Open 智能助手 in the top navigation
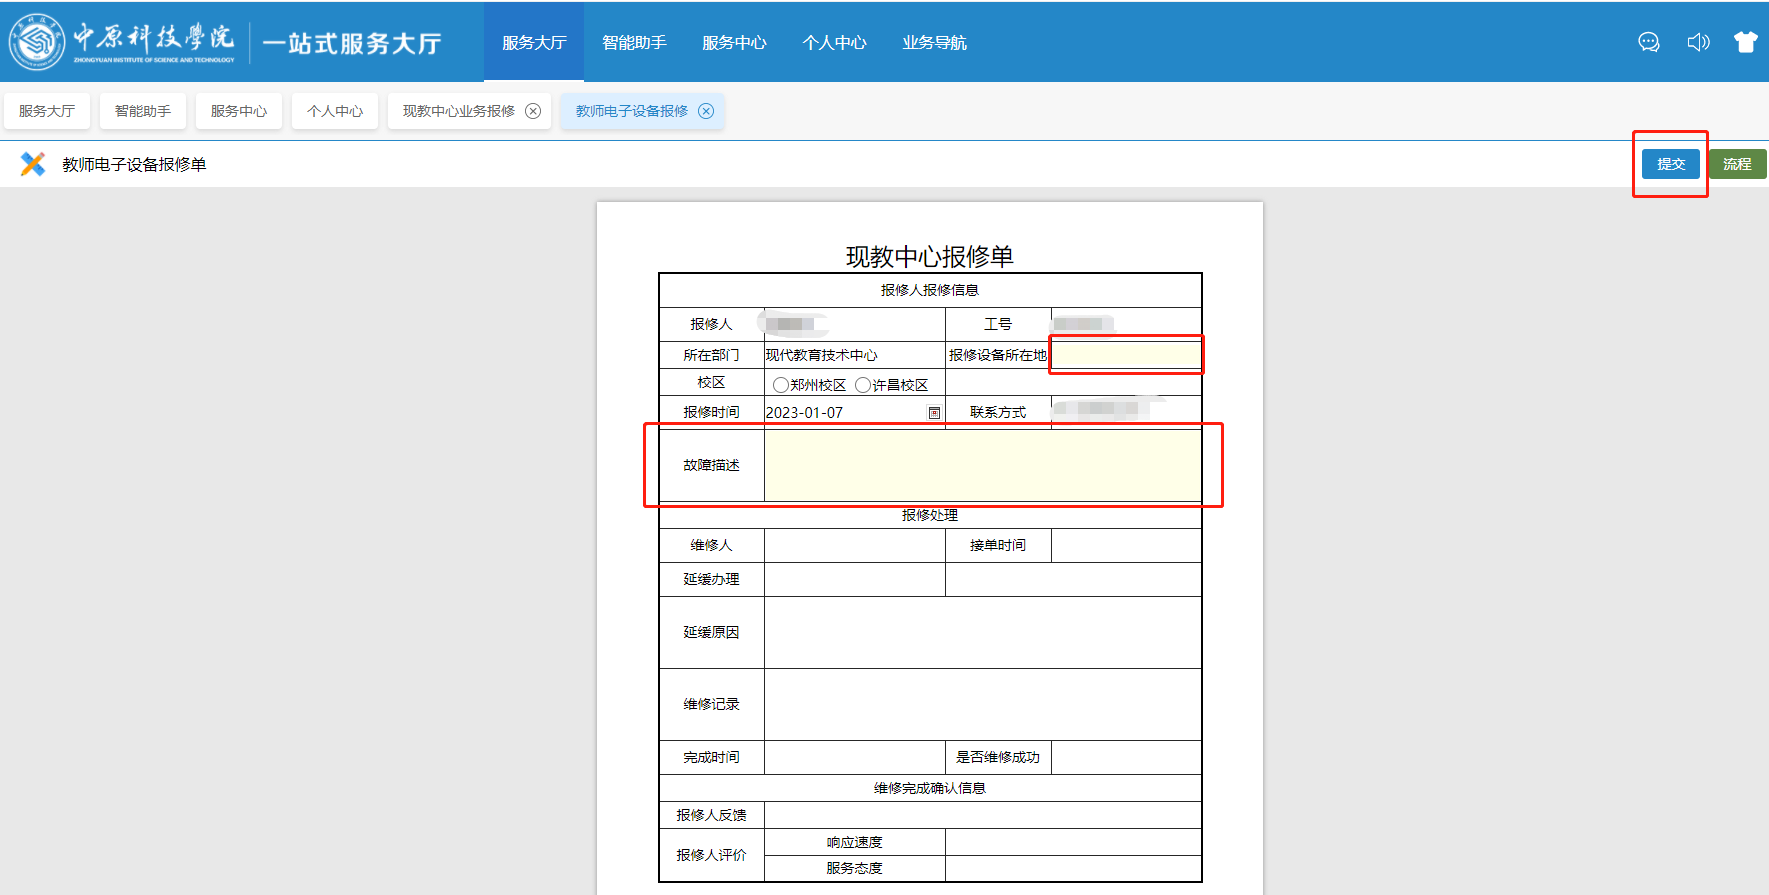The height and width of the screenshot is (895, 1769). click(x=634, y=42)
